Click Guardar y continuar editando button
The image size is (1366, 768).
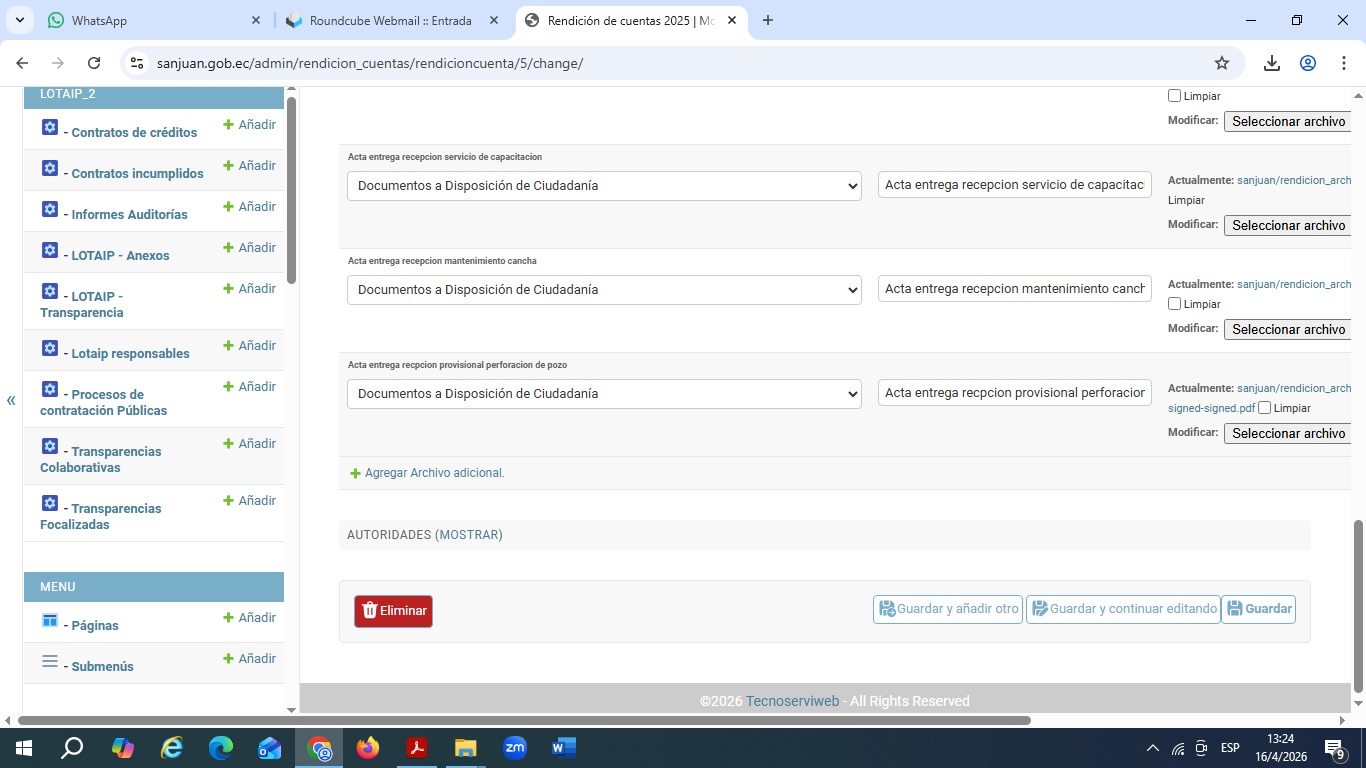1123,609
